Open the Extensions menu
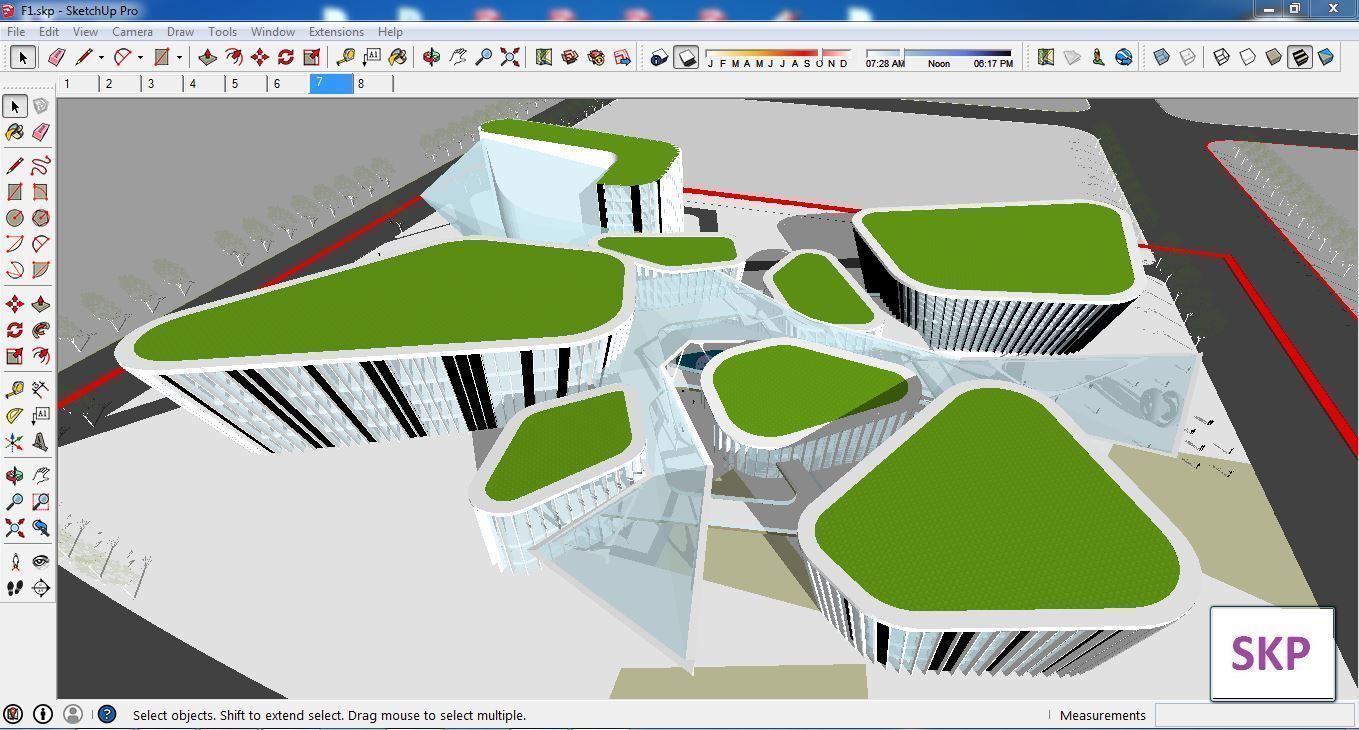Screen dimensions: 1359x730 (336, 32)
